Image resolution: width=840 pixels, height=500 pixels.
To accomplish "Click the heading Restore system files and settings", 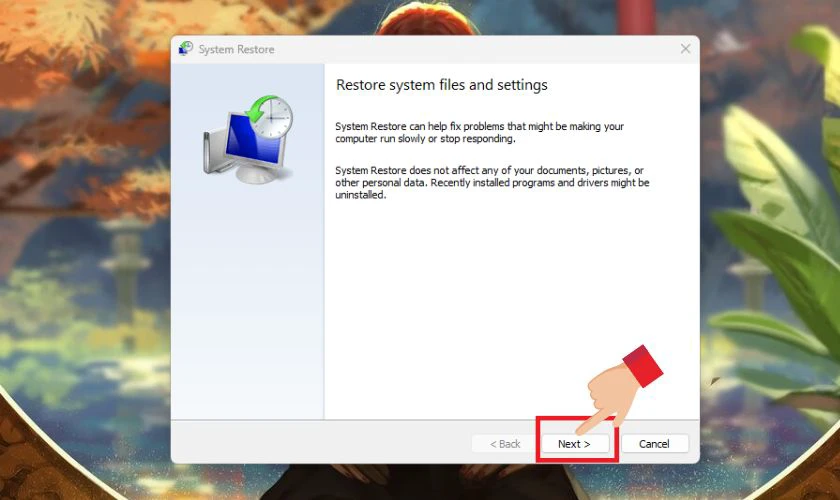I will coord(441,85).
